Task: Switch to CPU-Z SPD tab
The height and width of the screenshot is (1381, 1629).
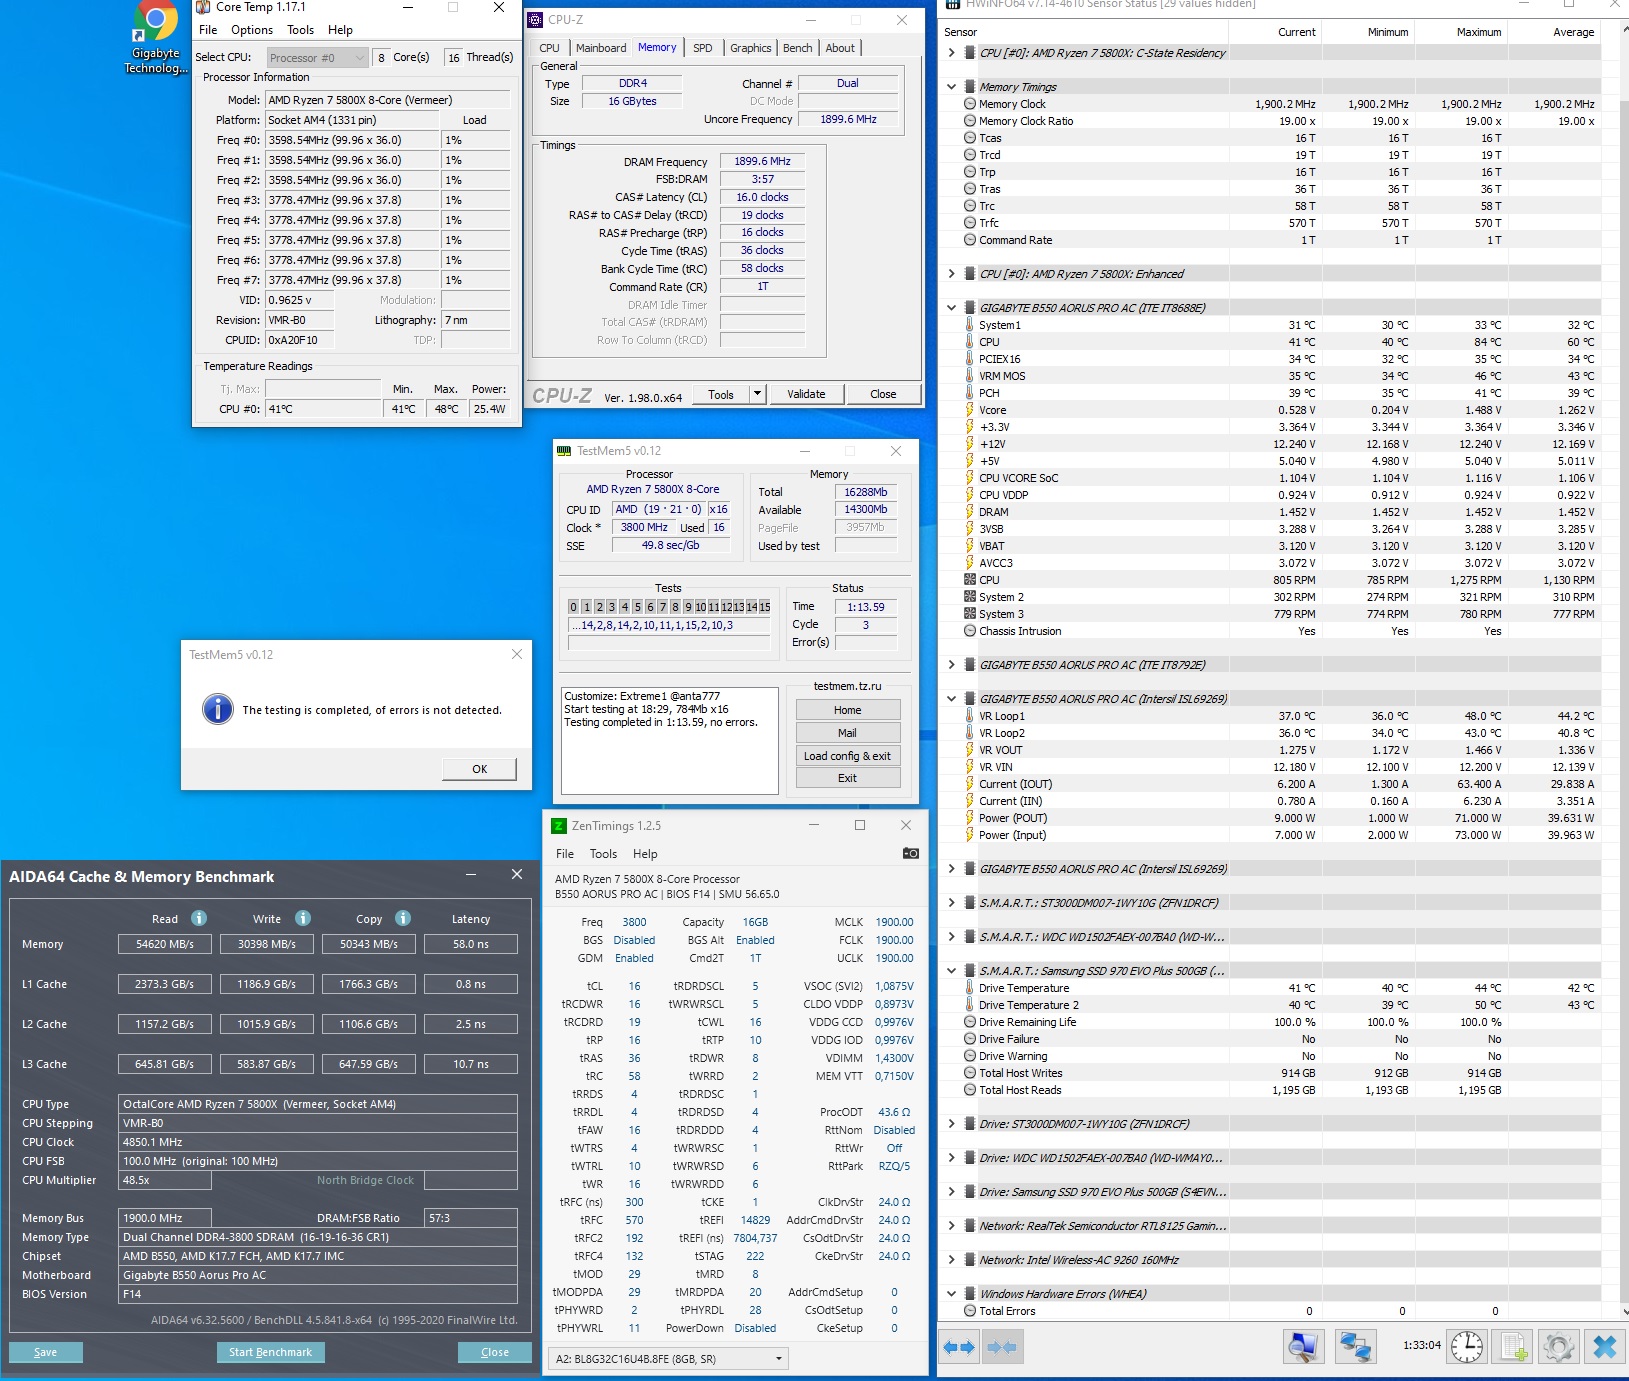Action: point(703,48)
